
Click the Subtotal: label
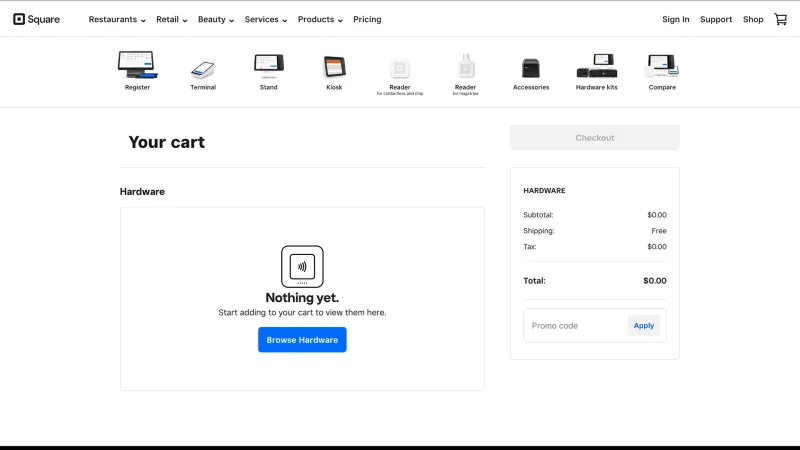(538, 215)
